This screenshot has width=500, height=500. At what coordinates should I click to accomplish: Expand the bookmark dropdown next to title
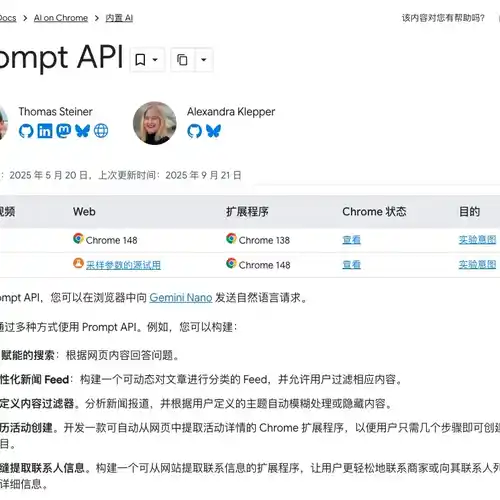147,60
